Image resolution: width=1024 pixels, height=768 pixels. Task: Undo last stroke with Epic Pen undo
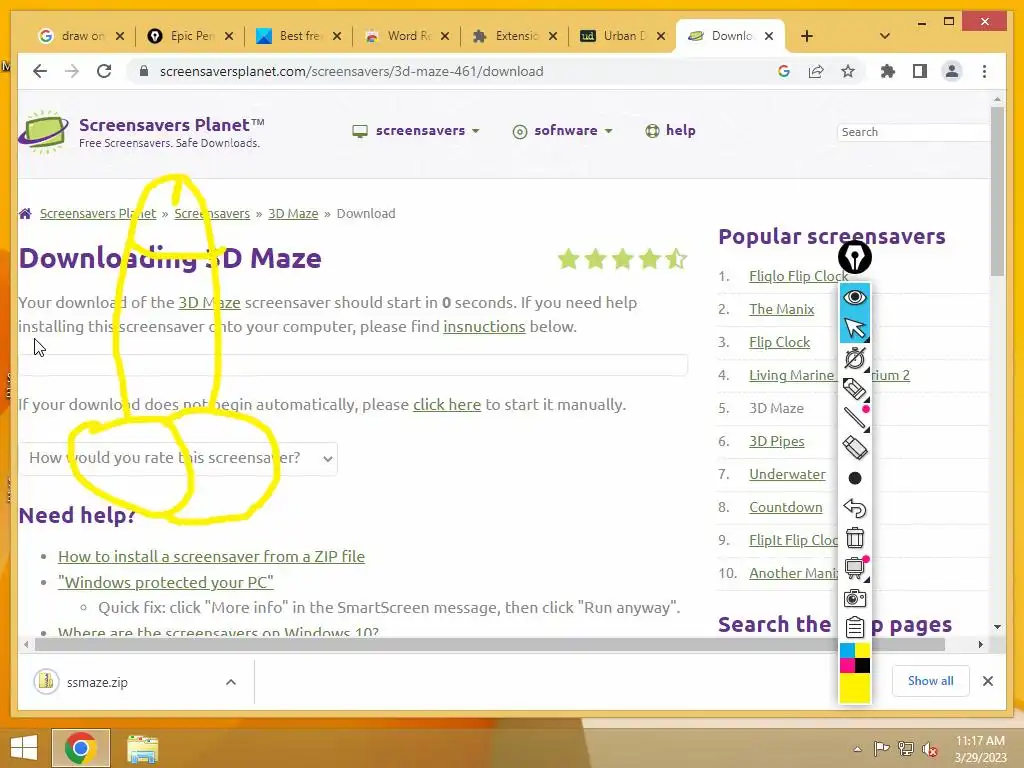coord(854,508)
